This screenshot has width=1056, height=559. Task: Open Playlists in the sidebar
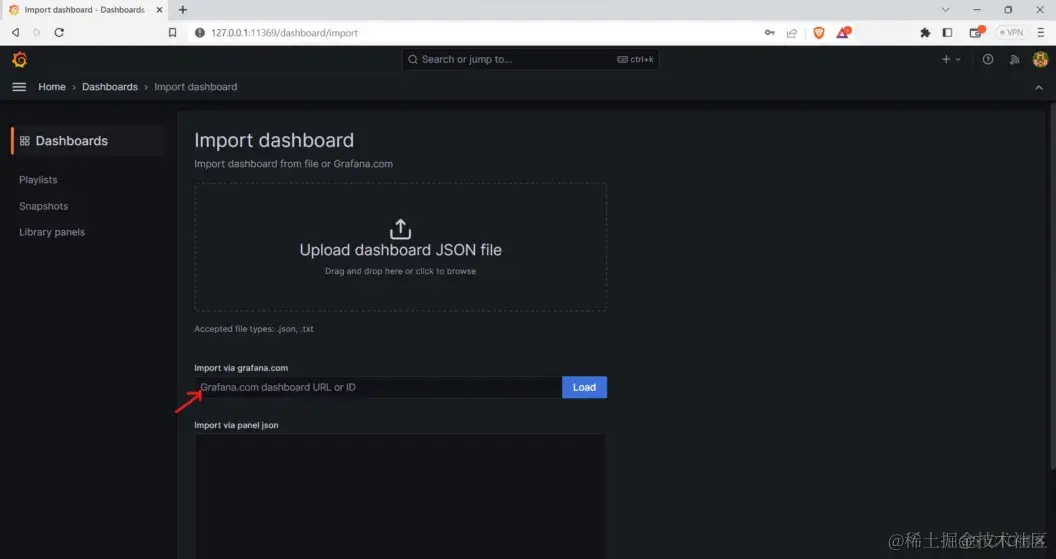(x=38, y=180)
